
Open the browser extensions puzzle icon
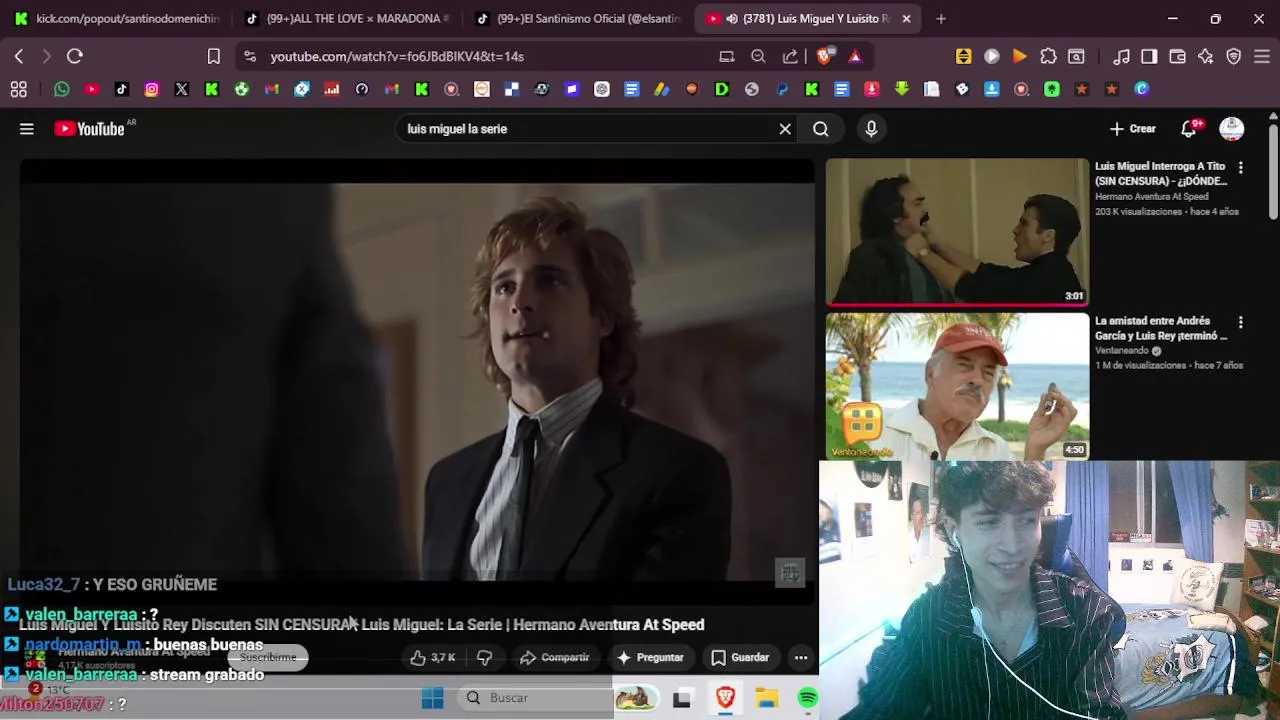[1048, 57]
